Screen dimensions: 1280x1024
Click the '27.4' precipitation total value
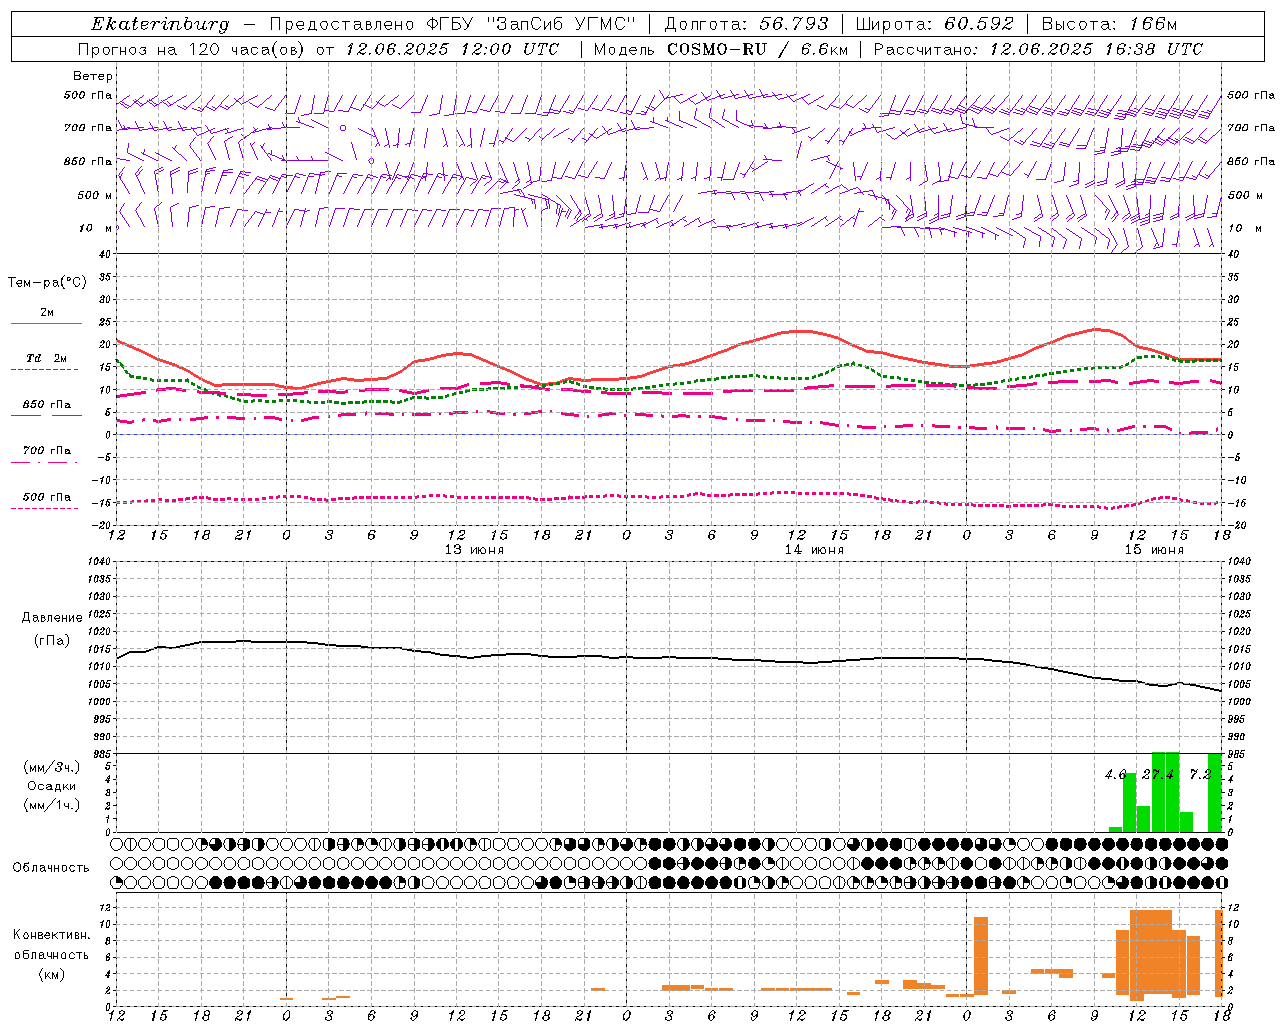tap(1158, 774)
